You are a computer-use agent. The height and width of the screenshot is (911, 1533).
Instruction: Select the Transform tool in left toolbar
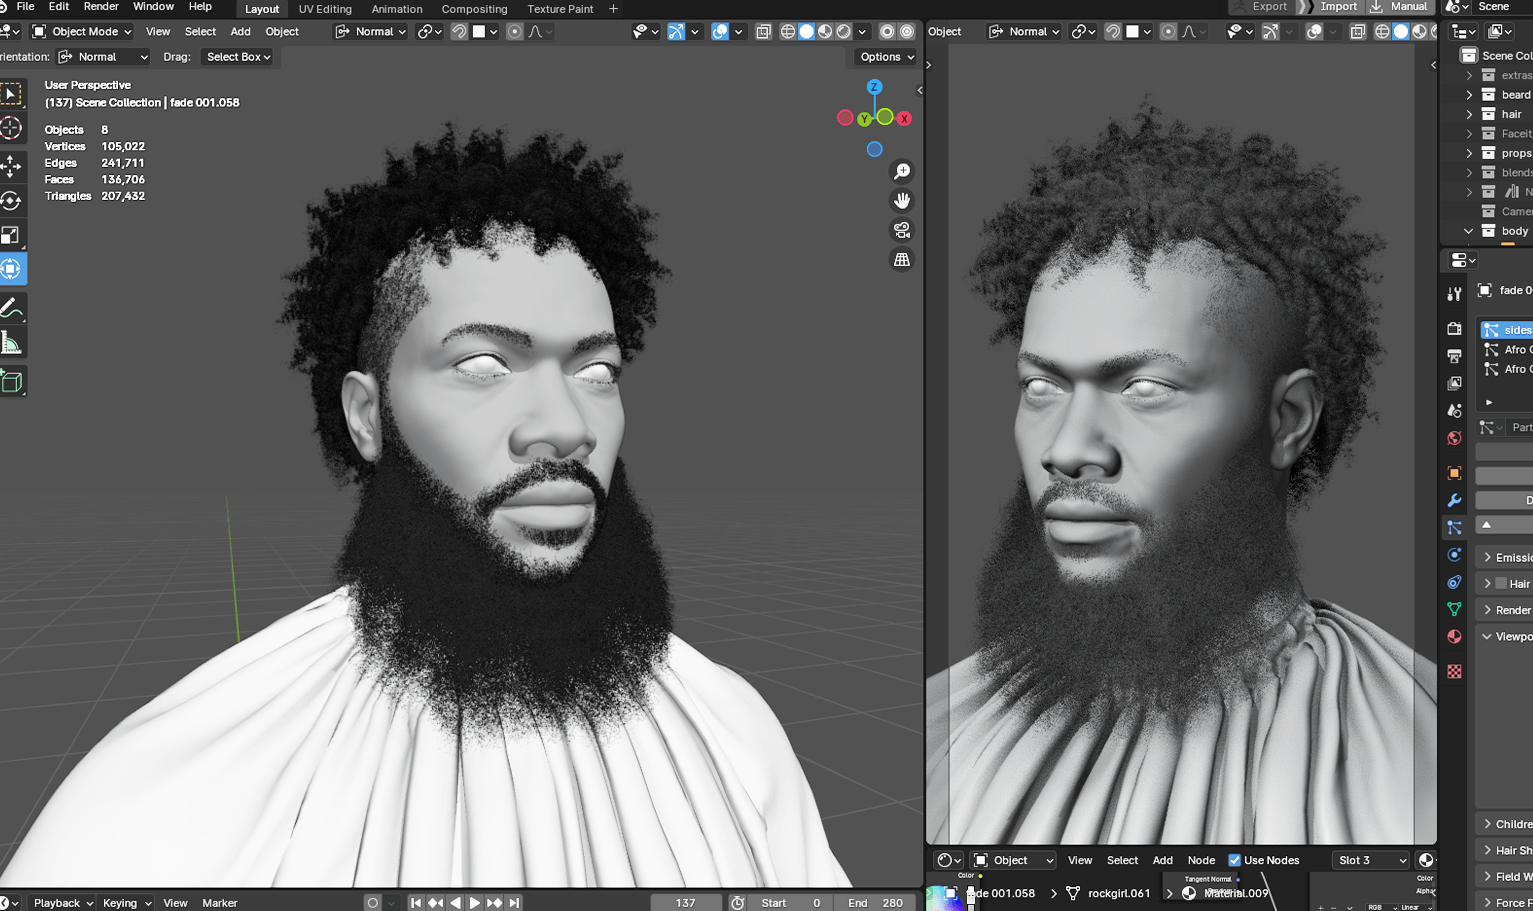coord(11,269)
